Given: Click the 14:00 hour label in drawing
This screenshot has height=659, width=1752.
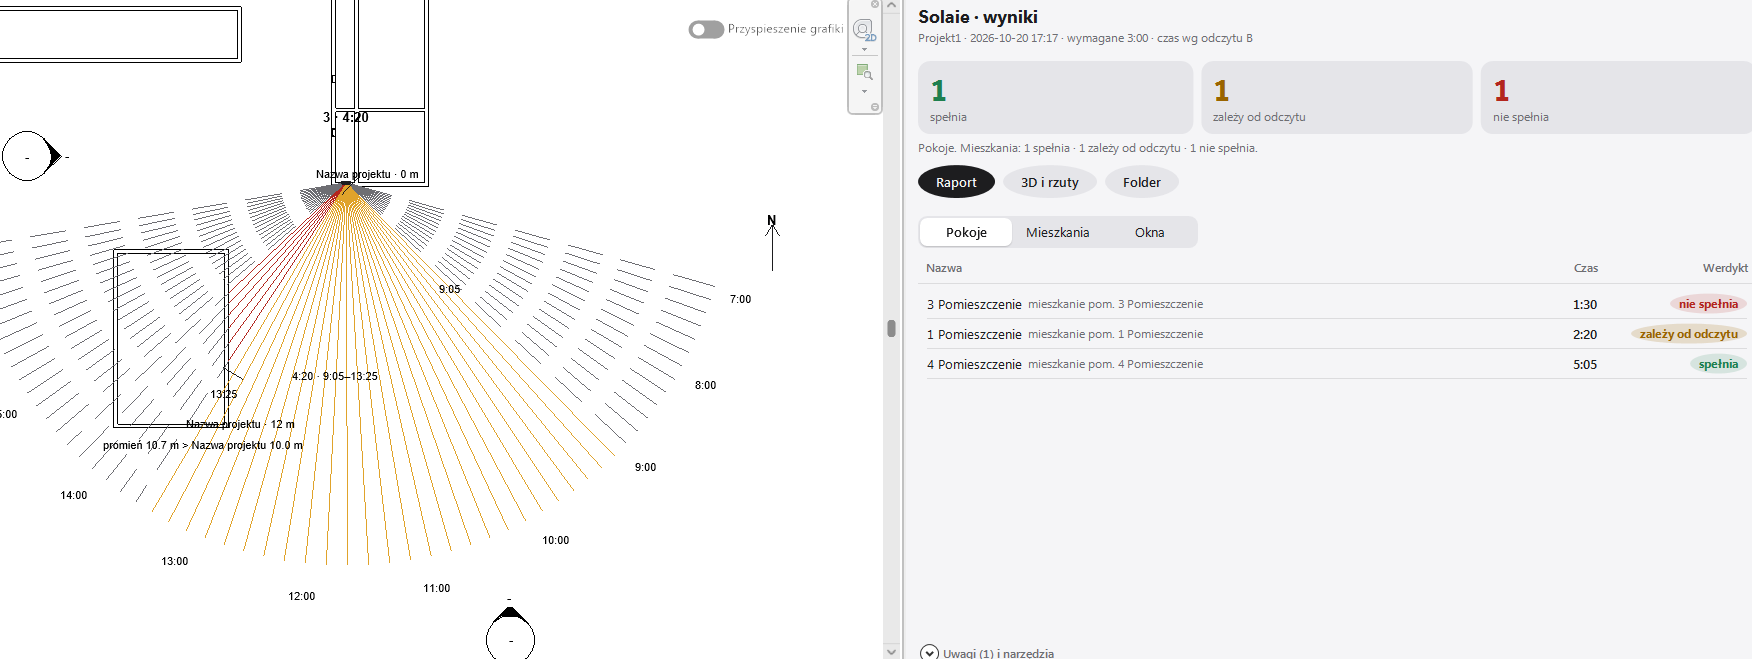Looking at the screenshot, I should [x=73, y=495].
